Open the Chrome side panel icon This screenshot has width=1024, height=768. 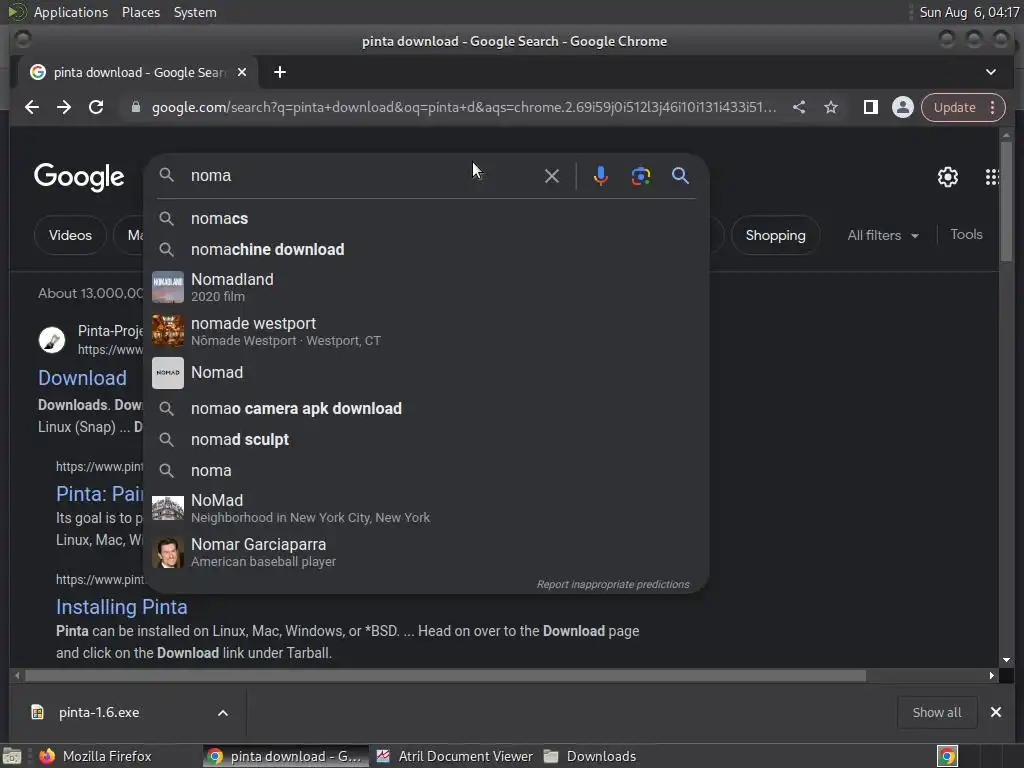point(871,107)
